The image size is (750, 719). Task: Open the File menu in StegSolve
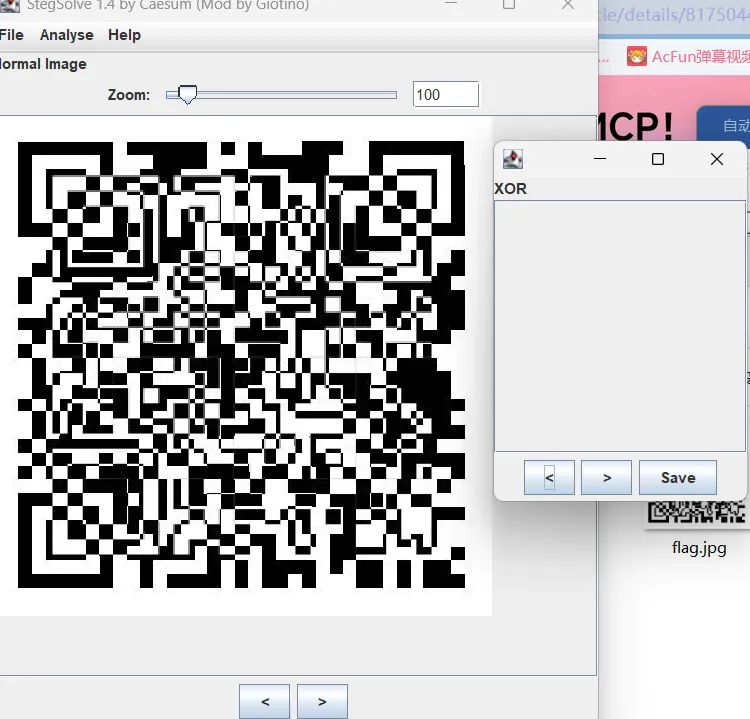click(x=11, y=35)
